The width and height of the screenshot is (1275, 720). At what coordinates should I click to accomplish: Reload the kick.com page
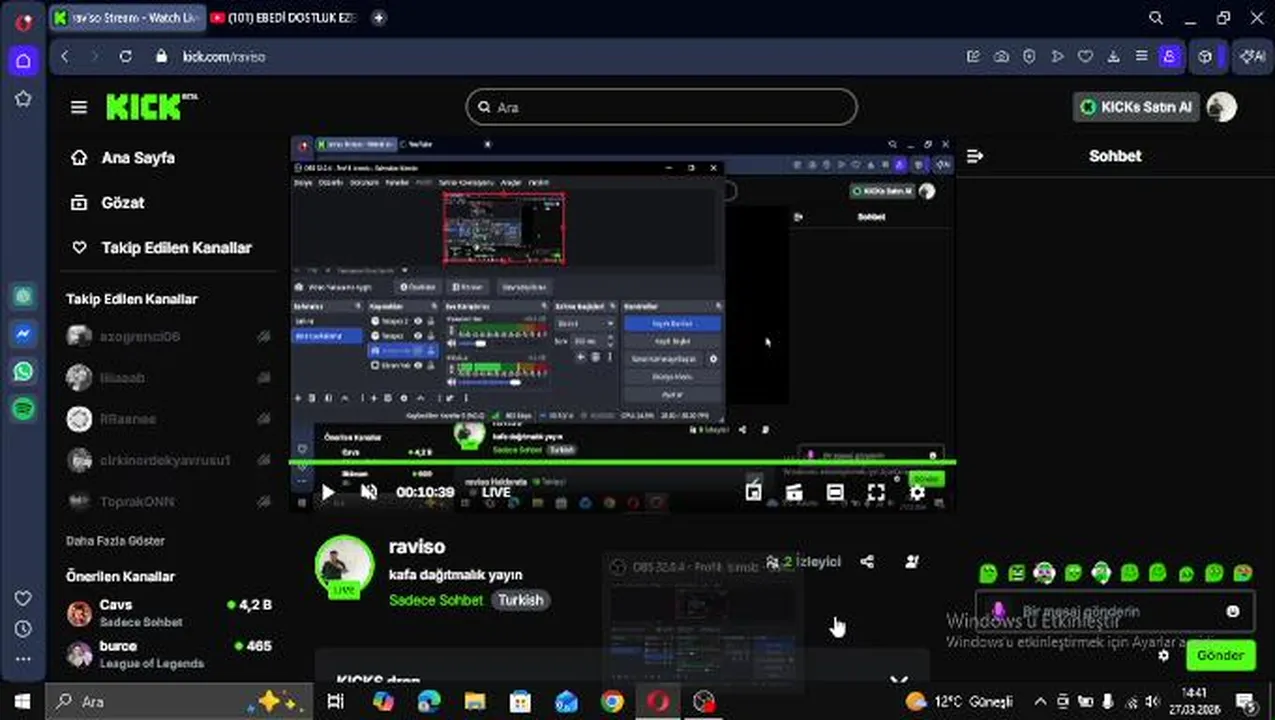coord(125,57)
